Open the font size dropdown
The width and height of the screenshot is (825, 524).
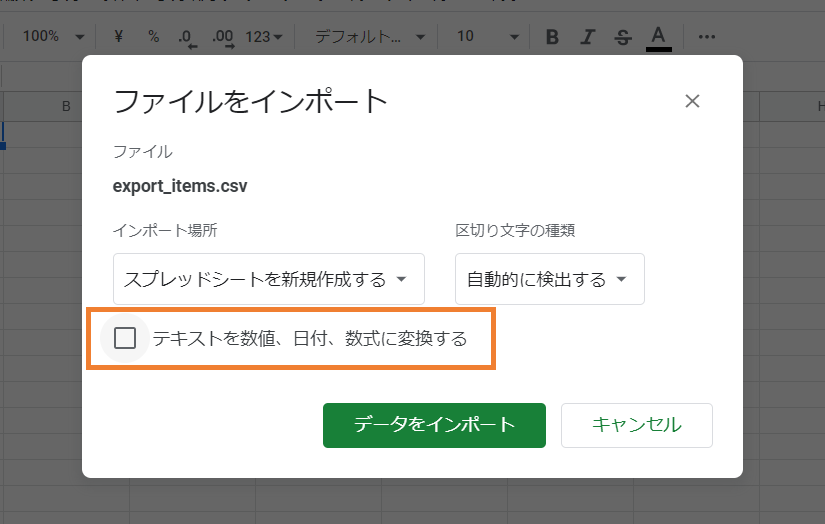488,36
